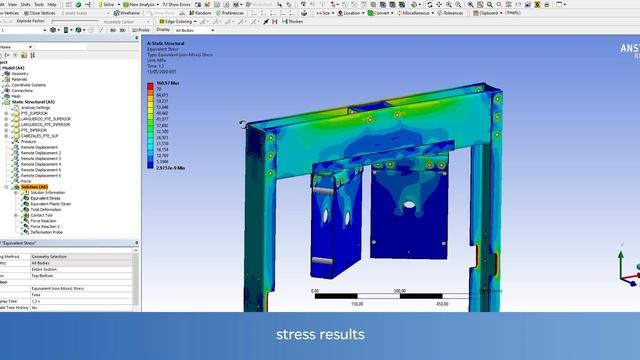Expand the CABEZALES_PTE_SUP folder
Image resolution: width=640 pixels, height=360 pixels.
6,136
